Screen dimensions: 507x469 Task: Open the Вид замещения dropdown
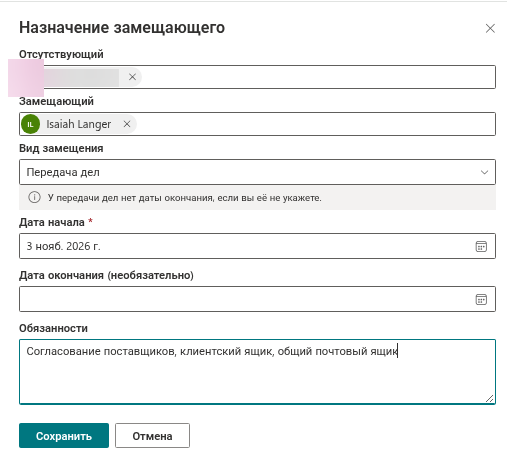click(x=257, y=172)
